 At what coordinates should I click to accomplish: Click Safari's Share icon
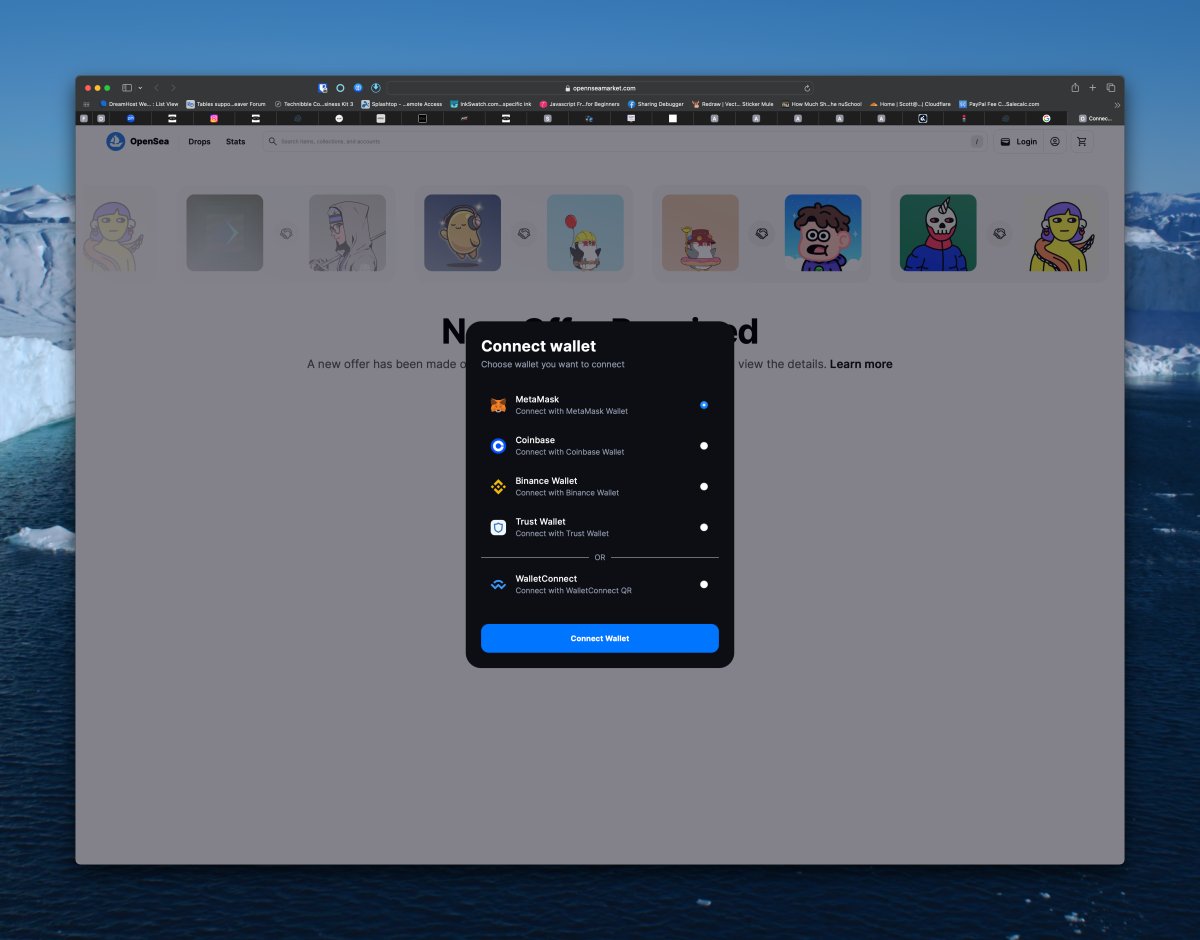click(x=1075, y=88)
